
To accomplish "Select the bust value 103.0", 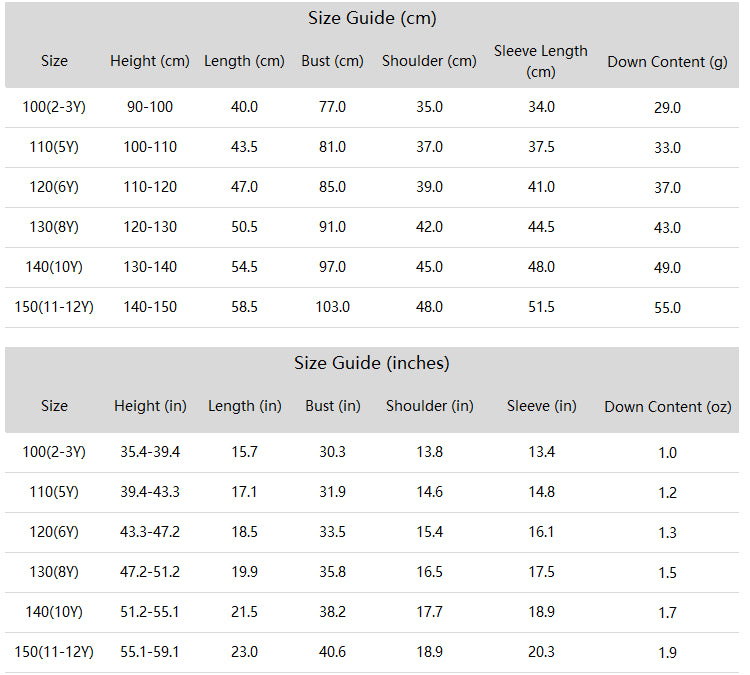I will tap(332, 307).
